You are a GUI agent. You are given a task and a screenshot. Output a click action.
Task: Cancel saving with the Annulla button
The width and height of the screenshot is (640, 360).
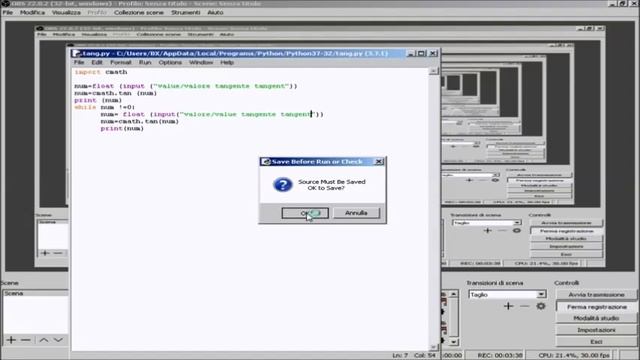pos(356,213)
